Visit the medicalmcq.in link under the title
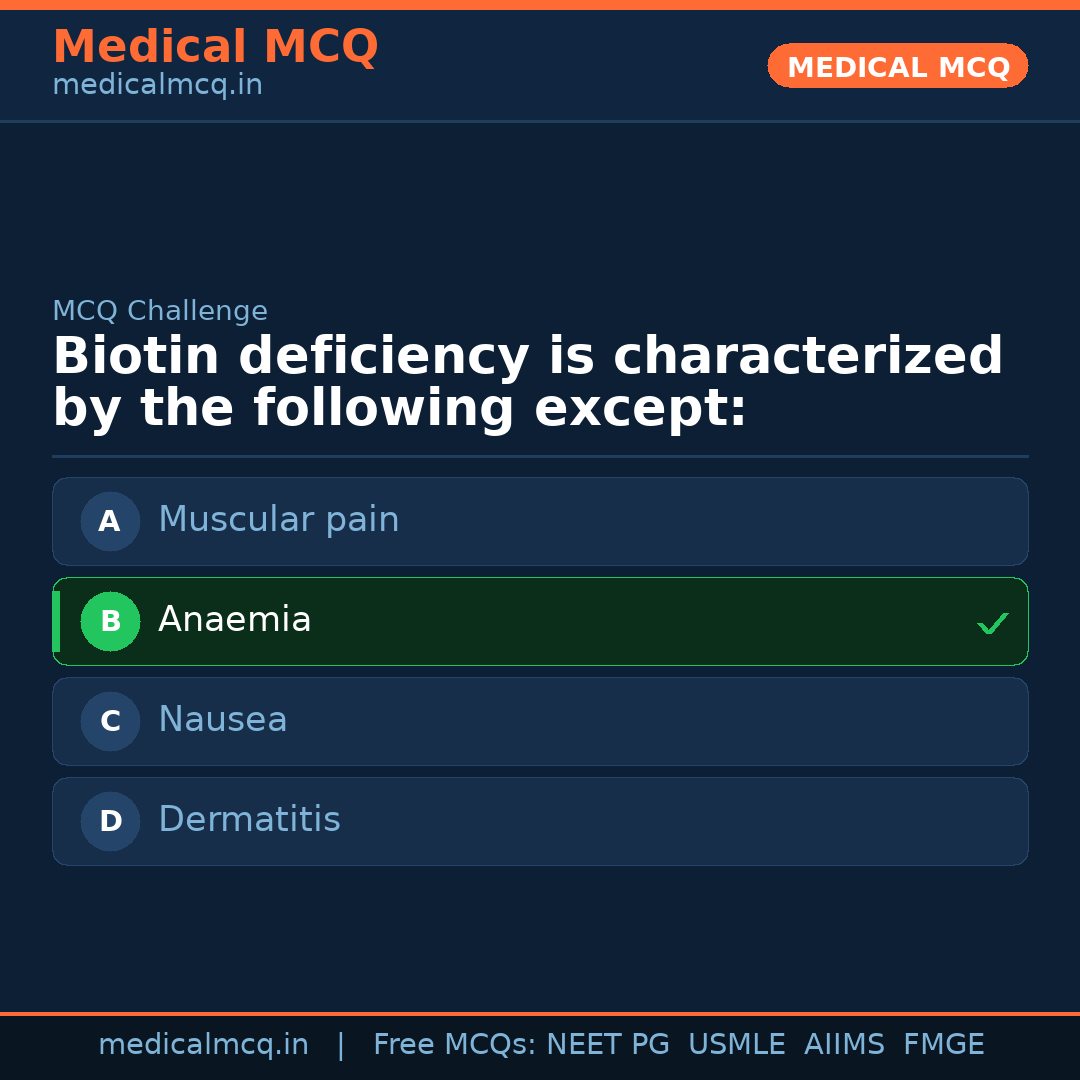Image resolution: width=1080 pixels, height=1080 pixels. (x=157, y=86)
